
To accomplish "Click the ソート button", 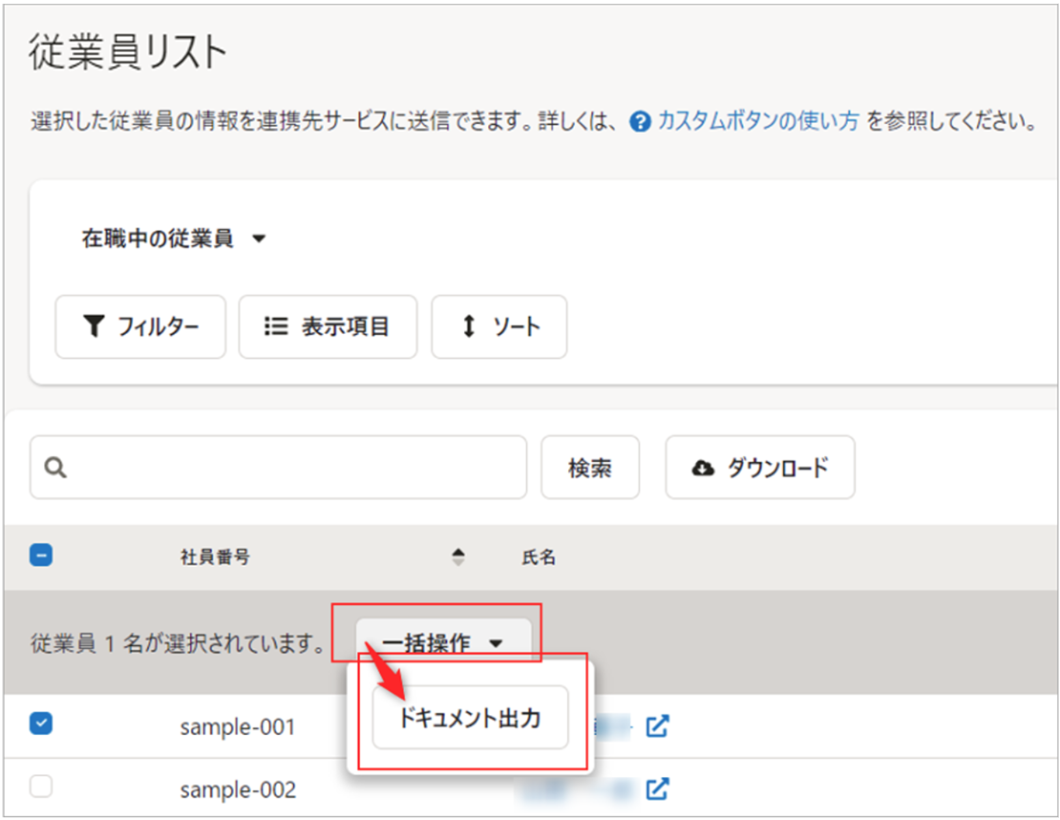I will [499, 327].
